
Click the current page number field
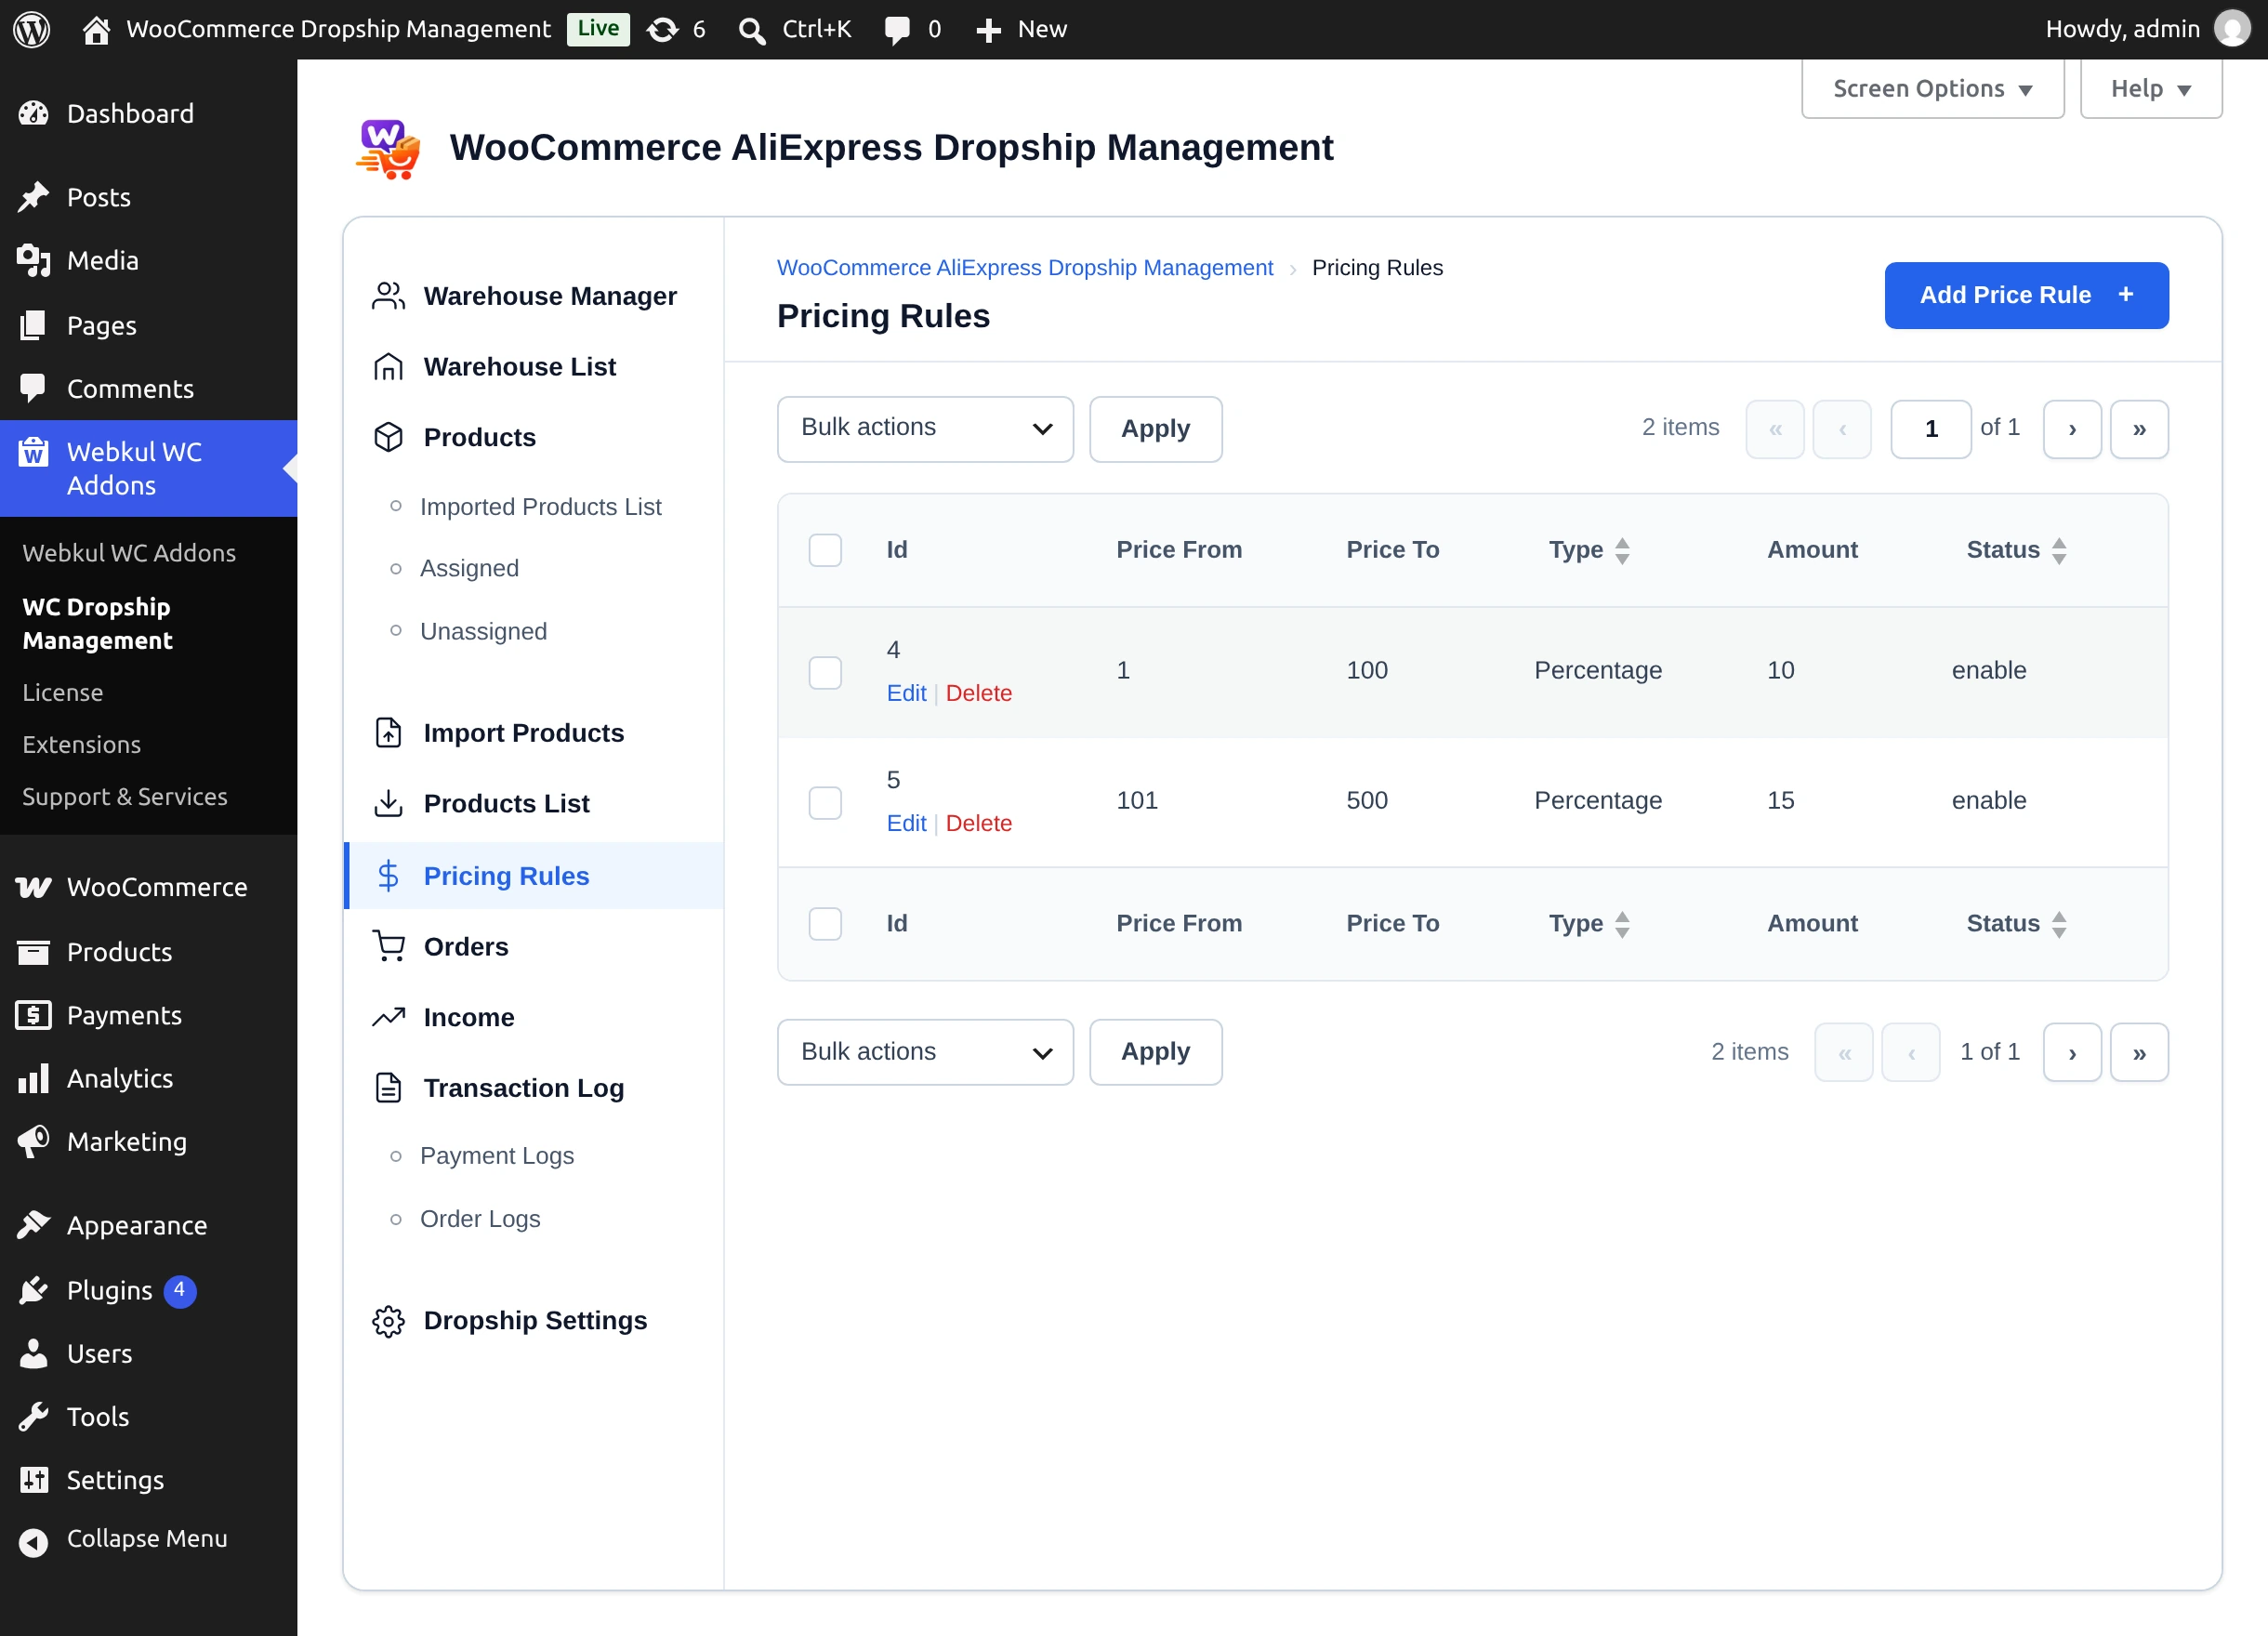1930,429
